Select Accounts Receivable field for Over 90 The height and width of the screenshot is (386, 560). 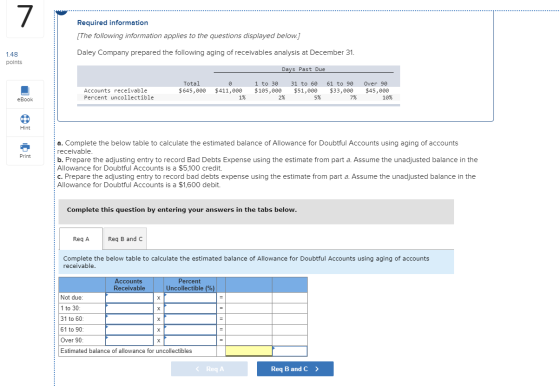click(129, 340)
